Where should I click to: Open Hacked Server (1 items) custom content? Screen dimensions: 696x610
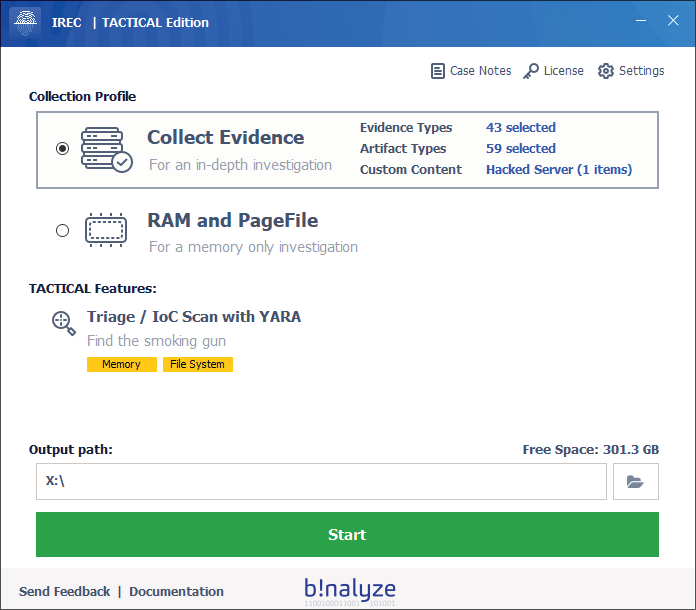coord(559,170)
